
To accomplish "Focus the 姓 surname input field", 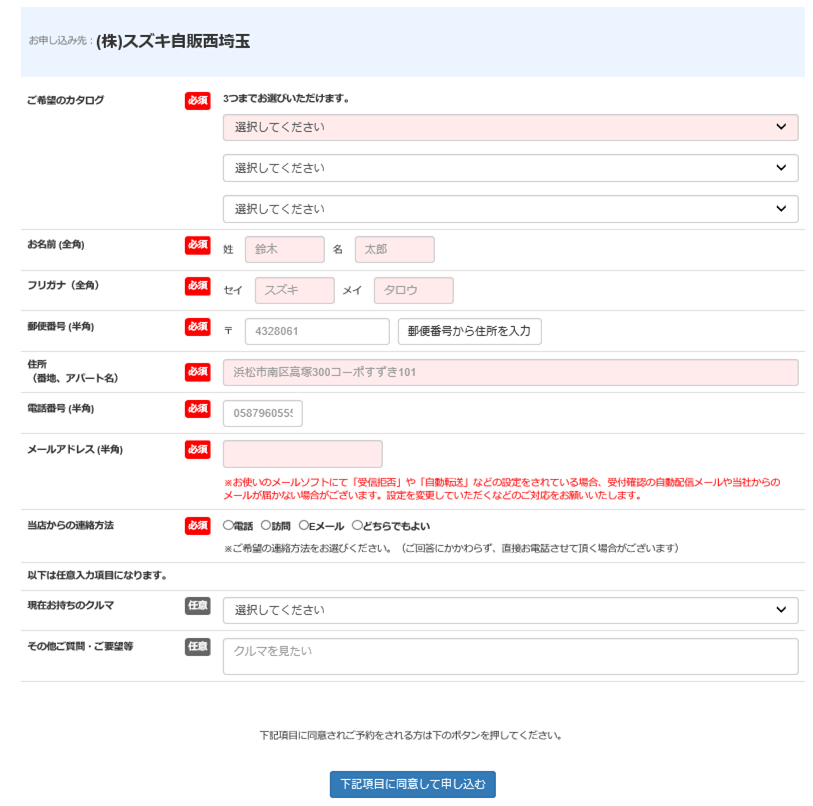I will 285,249.
